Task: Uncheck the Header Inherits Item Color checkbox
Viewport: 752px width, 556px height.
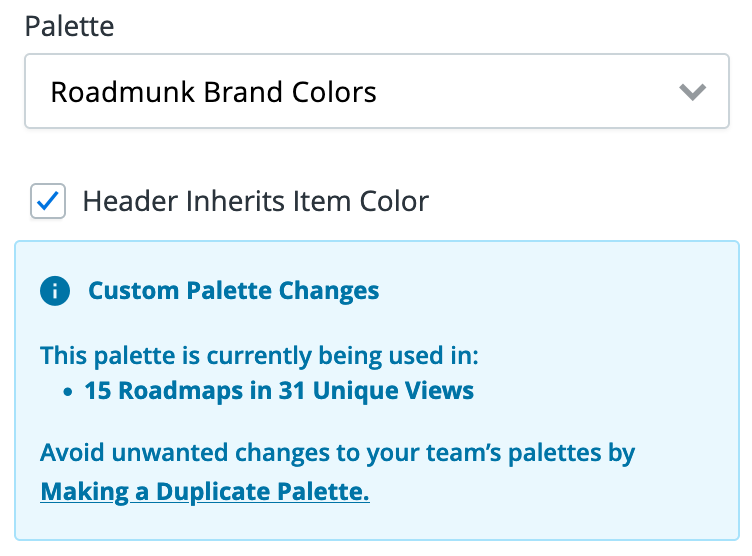Action: 48,201
